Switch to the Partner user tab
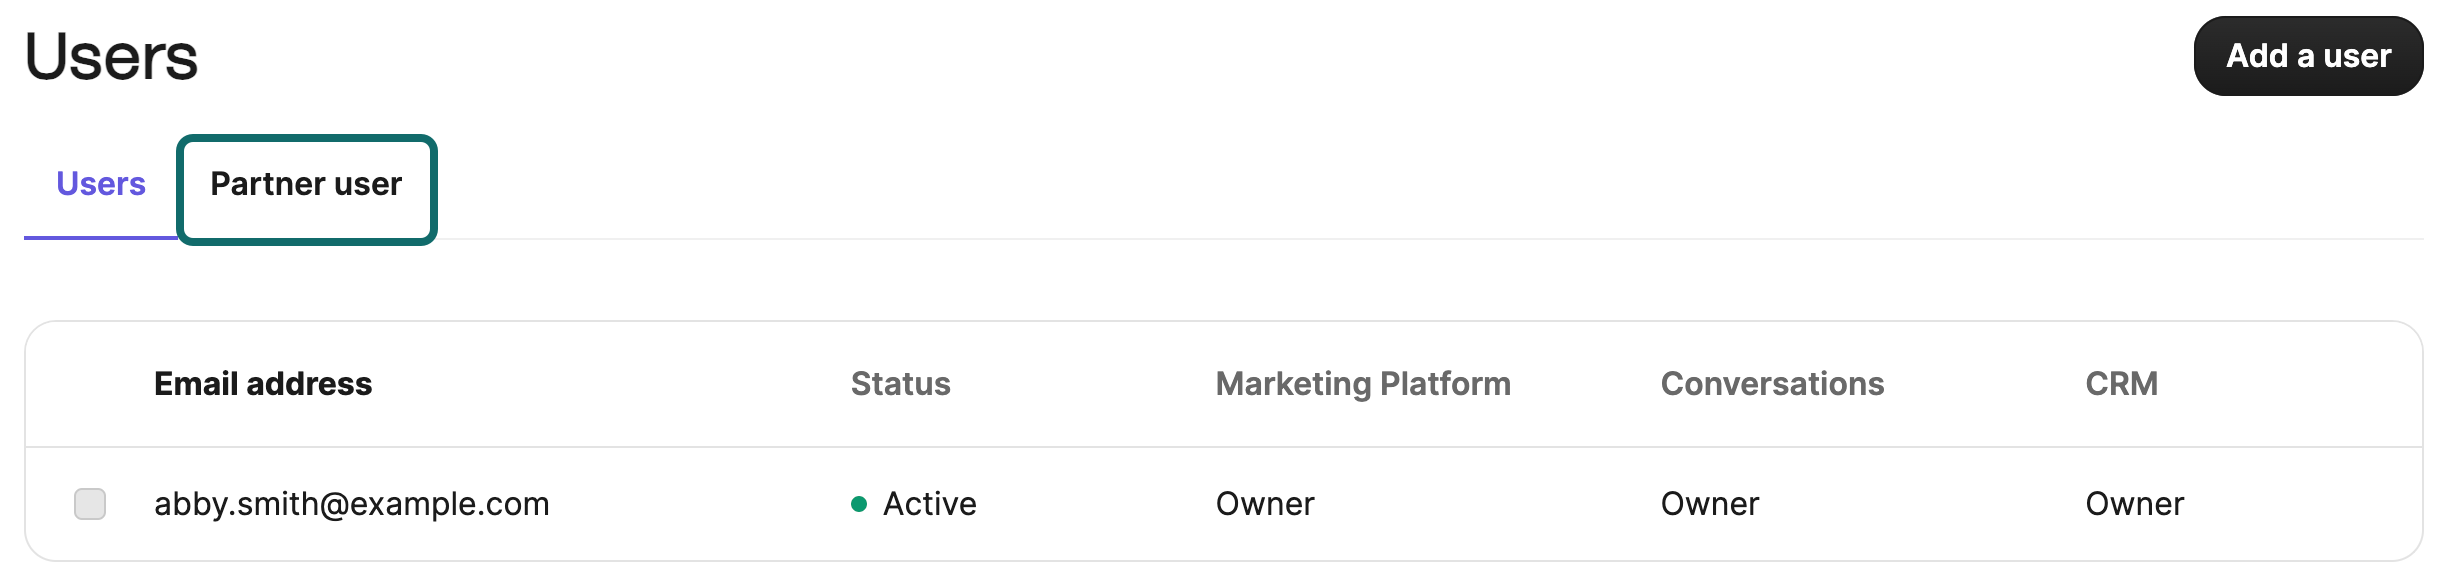Screen dimensions: 2440x580 [x=306, y=185]
